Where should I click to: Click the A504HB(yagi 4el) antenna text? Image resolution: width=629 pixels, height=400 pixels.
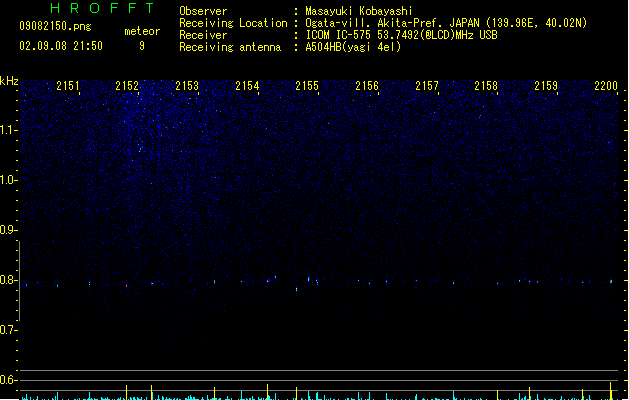tap(353, 47)
